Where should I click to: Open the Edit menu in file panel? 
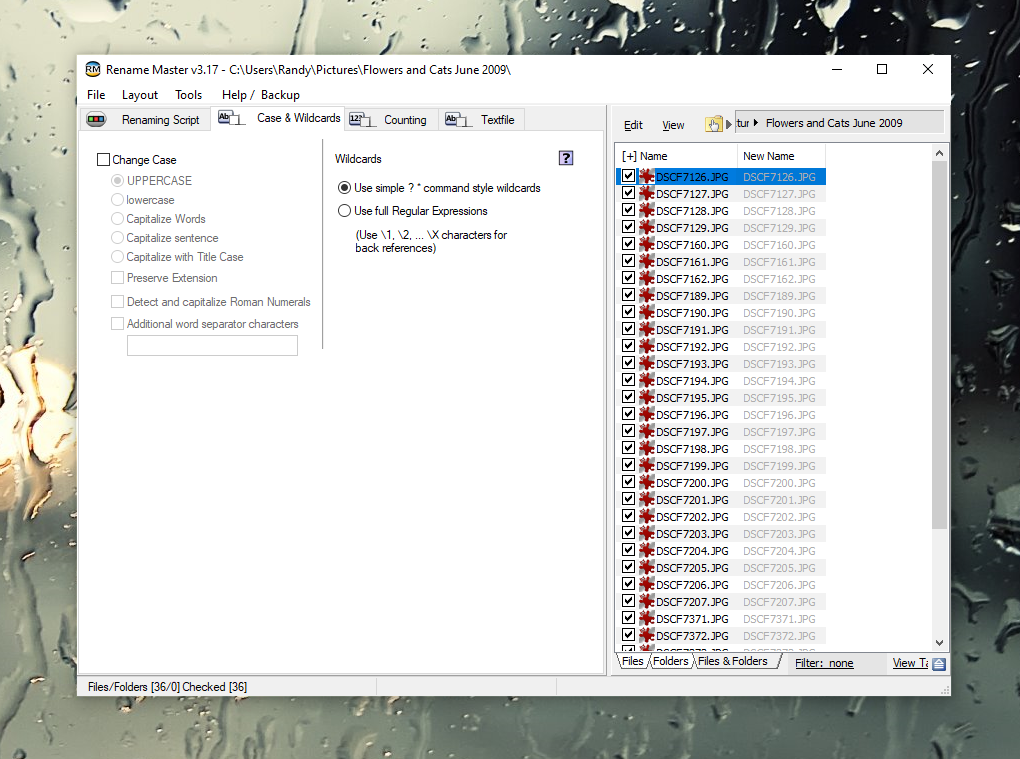[633, 125]
